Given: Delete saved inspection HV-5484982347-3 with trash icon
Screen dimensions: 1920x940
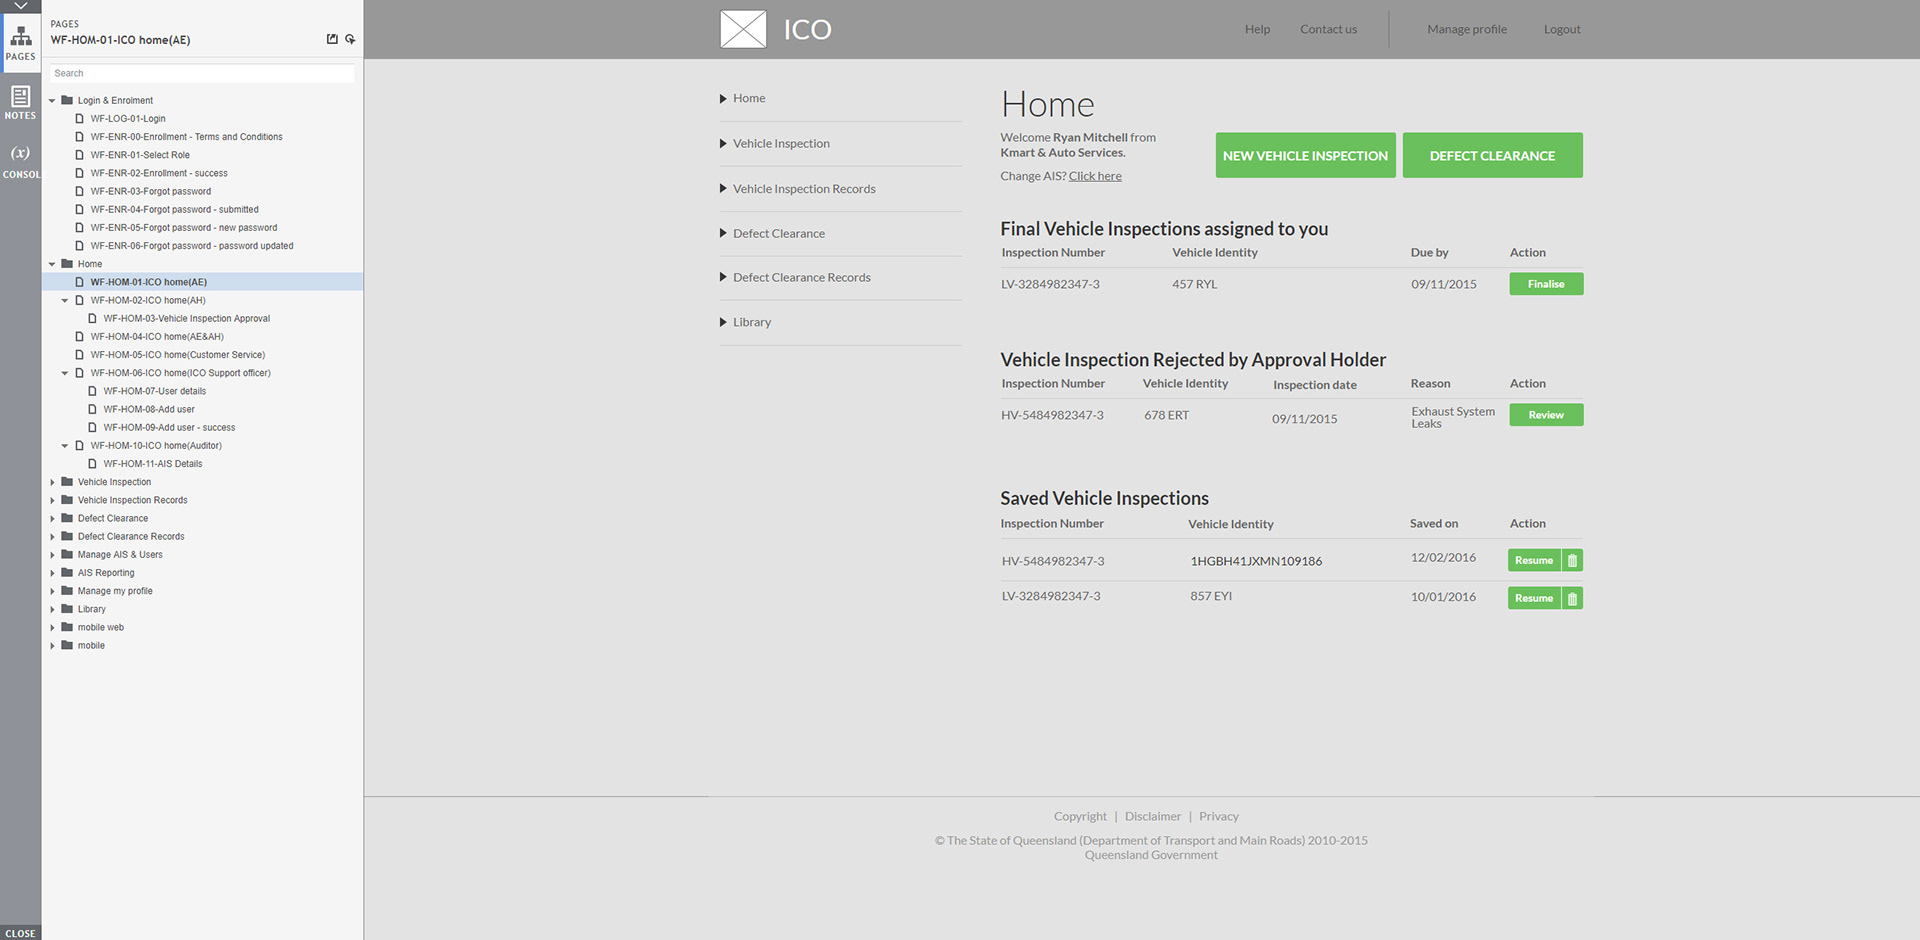Looking at the screenshot, I should coord(1572,561).
